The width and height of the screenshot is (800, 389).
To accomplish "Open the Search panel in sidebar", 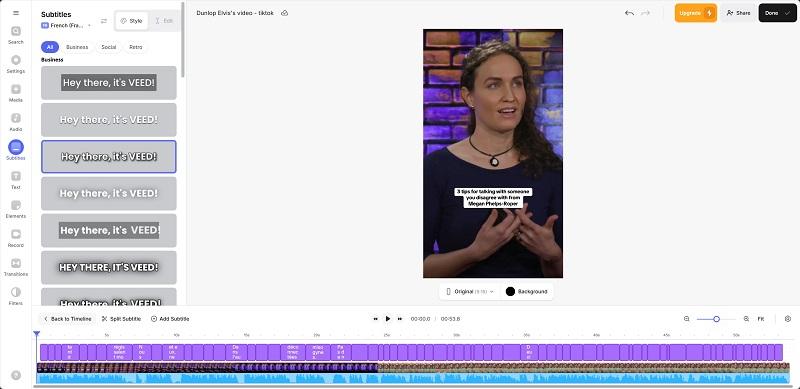I will click(16, 35).
